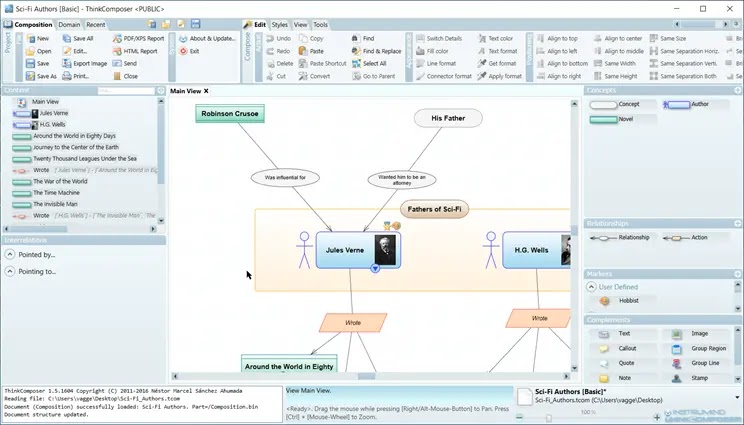Choose the Hobbist marker
Image resolution: width=744 pixels, height=425 pixels.
pyautogui.click(x=622, y=301)
